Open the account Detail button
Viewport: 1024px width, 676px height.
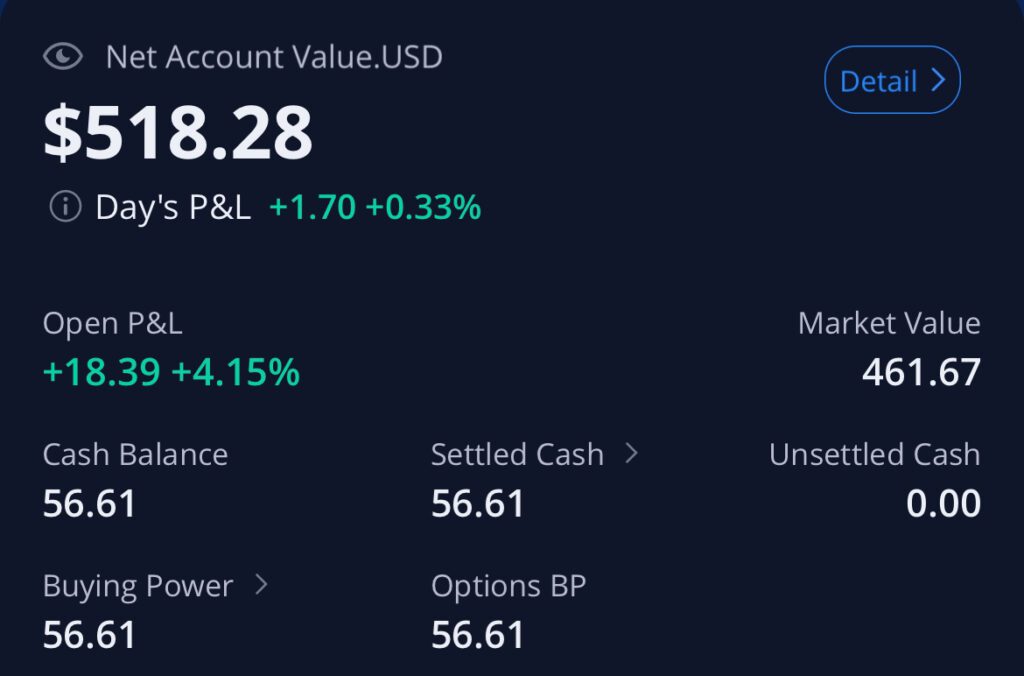click(891, 80)
